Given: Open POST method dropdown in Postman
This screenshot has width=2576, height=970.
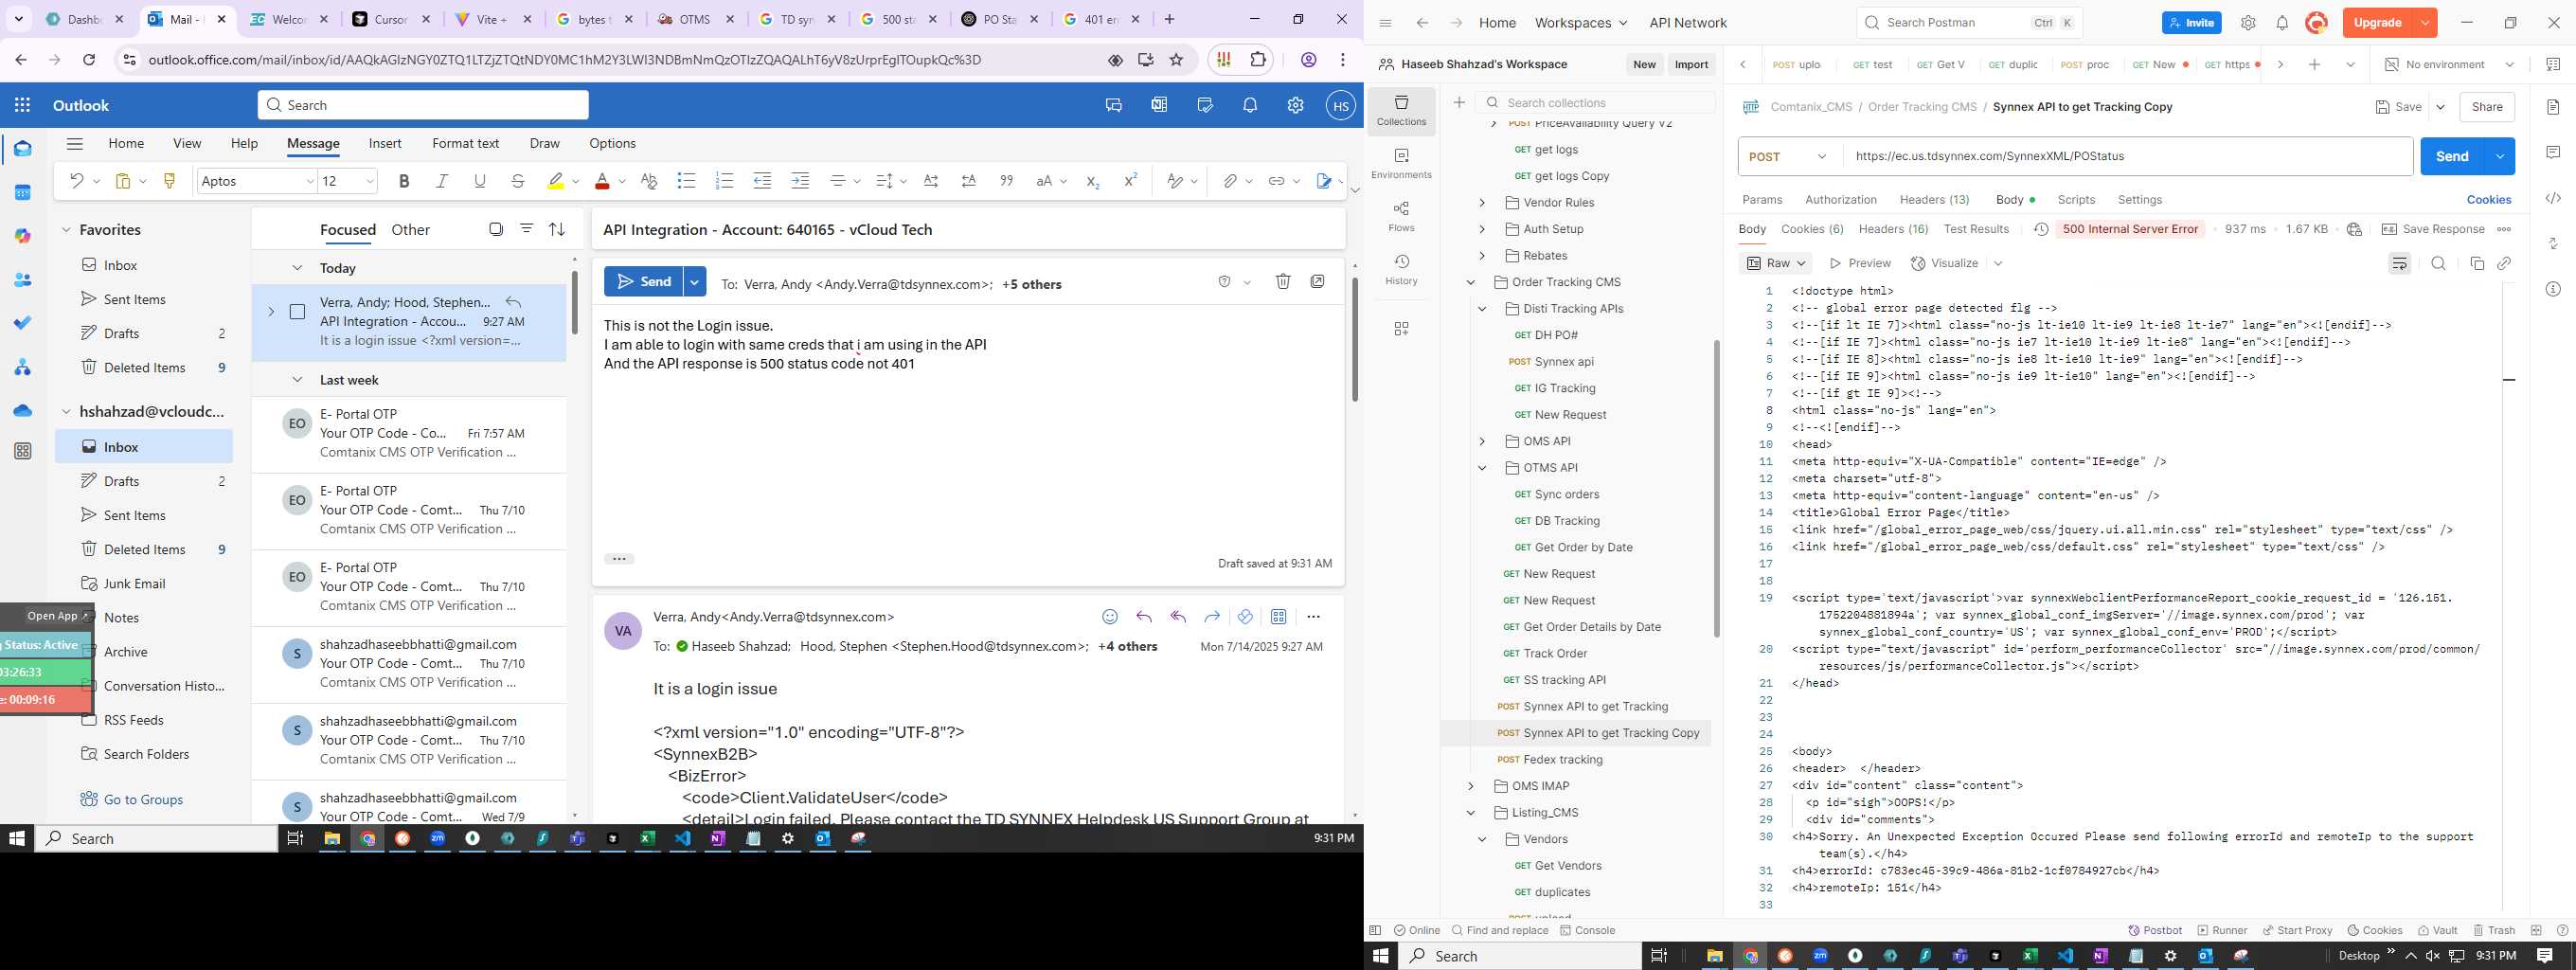Looking at the screenshot, I should tap(1789, 156).
